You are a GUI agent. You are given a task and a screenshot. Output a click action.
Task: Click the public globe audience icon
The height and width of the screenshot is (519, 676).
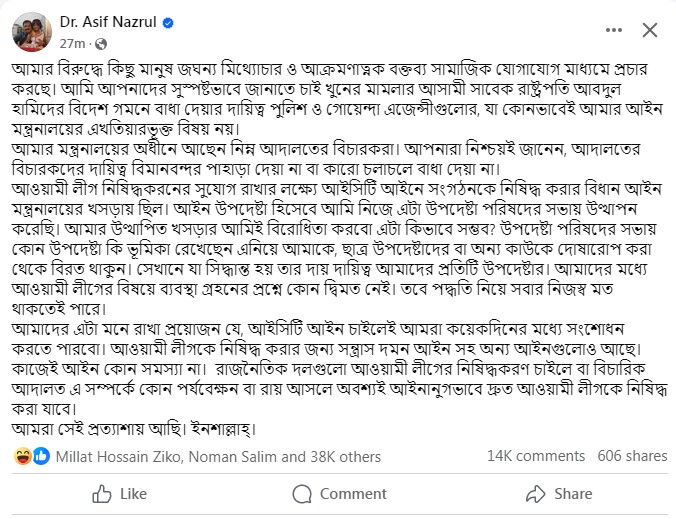point(101,44)
